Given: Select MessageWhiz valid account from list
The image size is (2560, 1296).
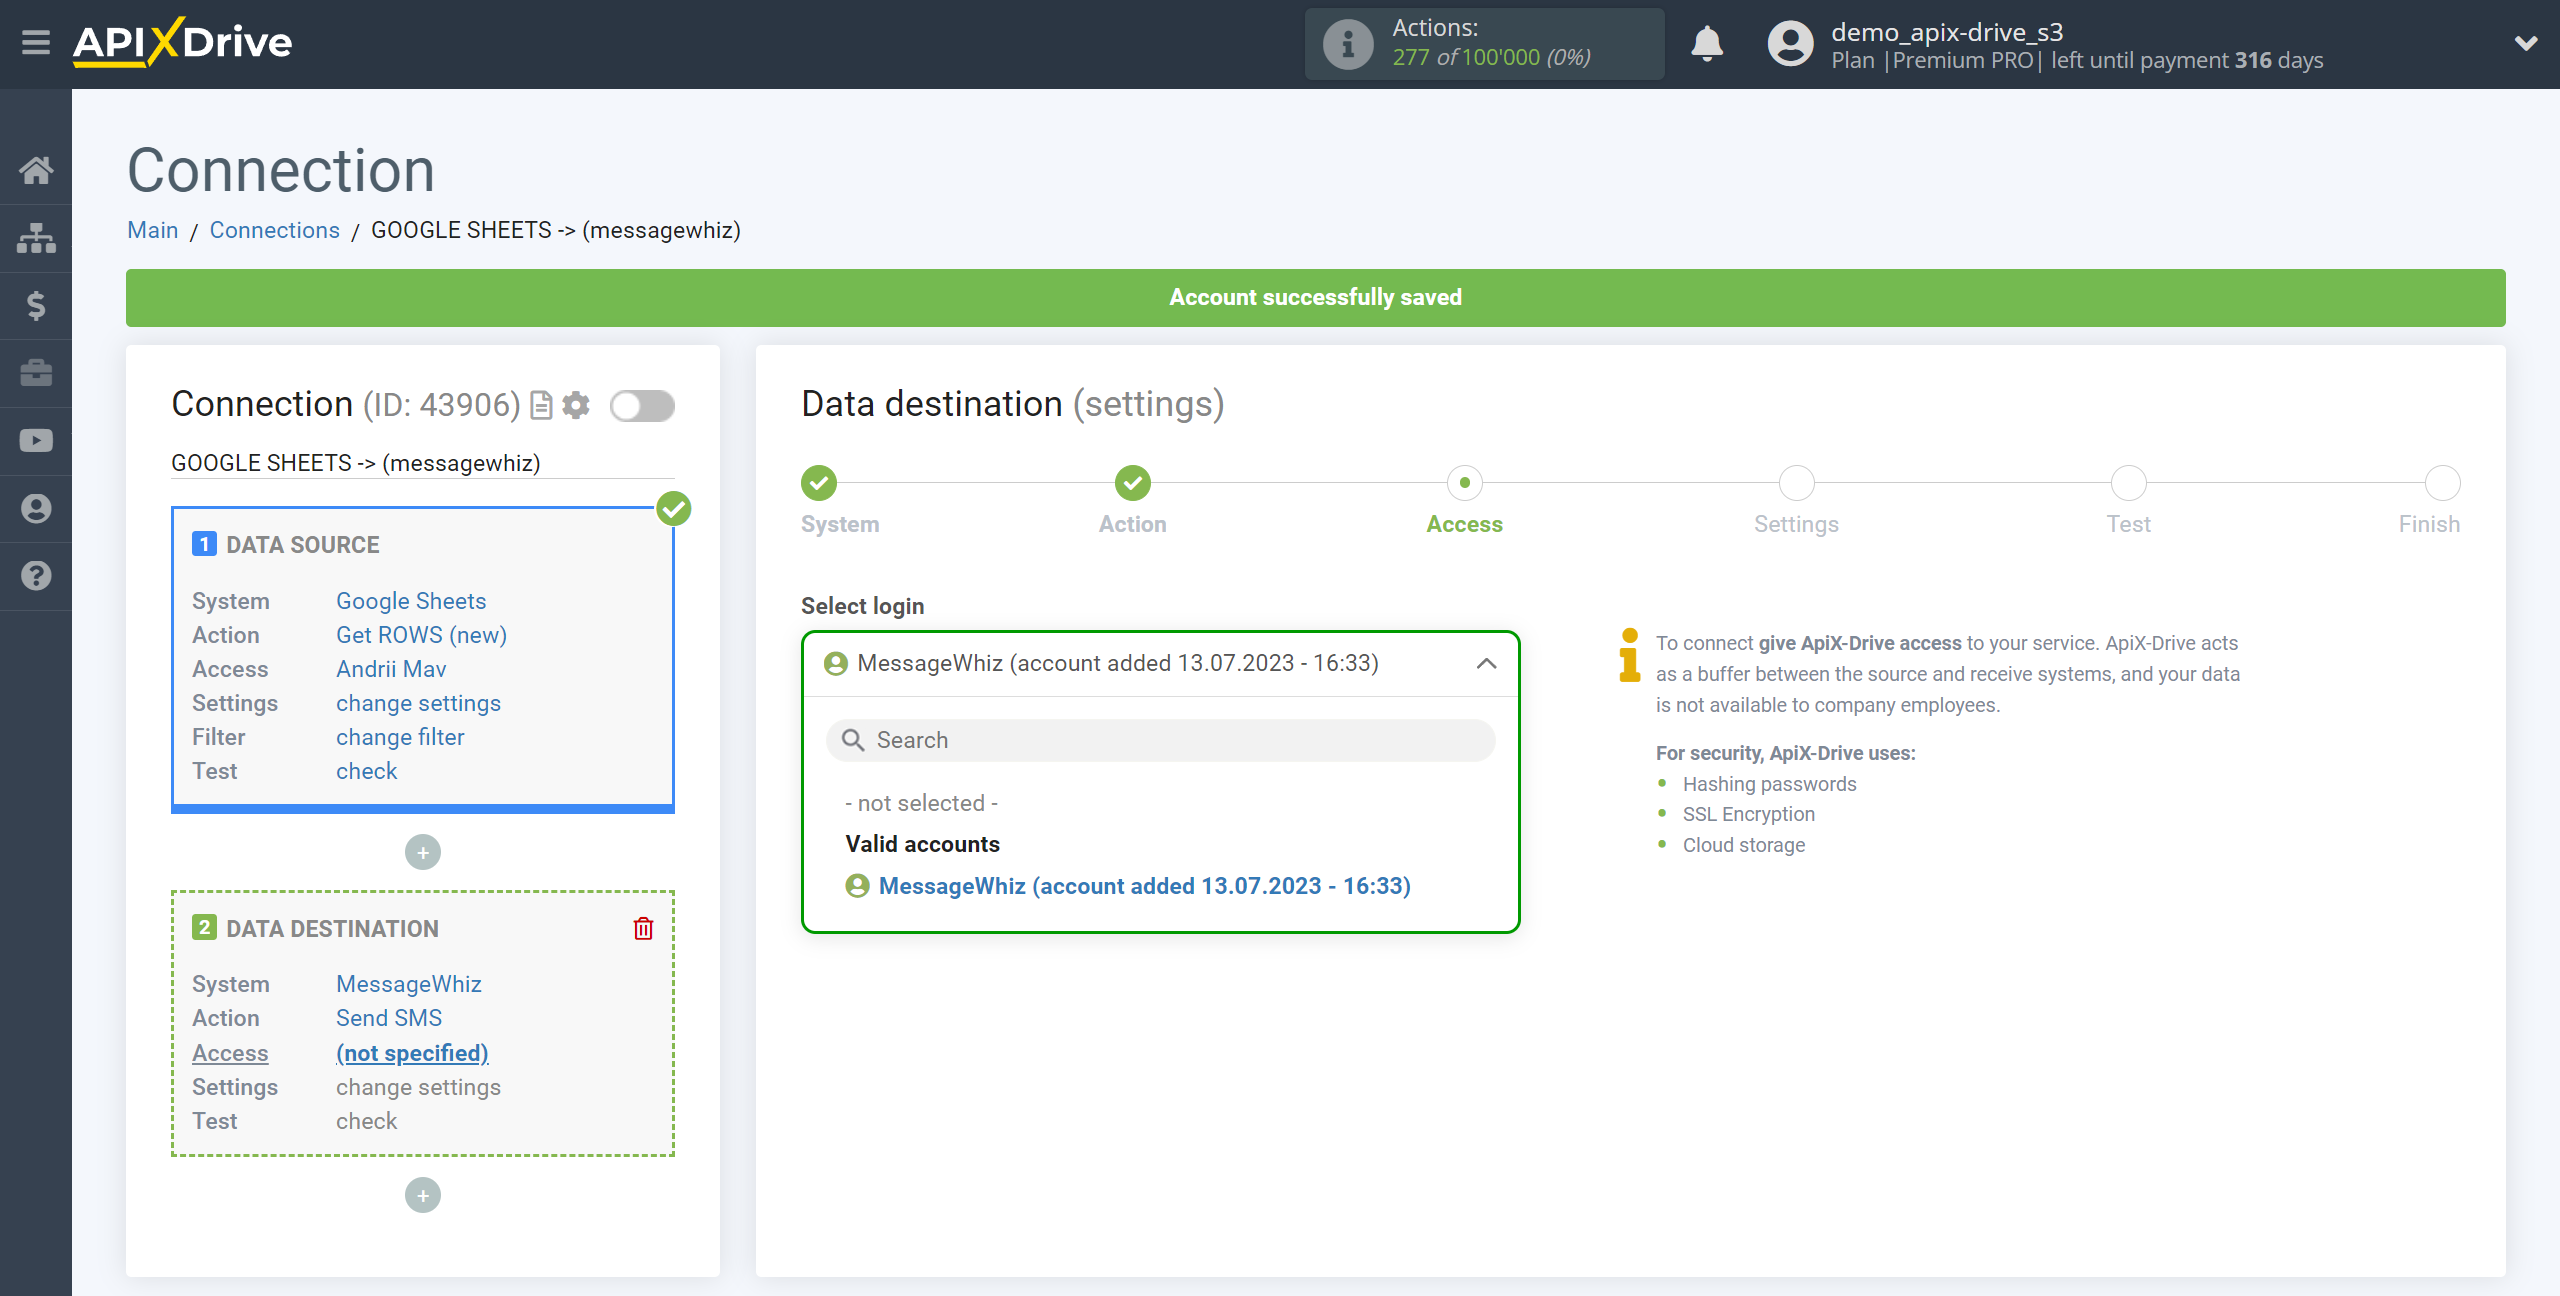Looking at the screenshot, I should coord(1145,884).
